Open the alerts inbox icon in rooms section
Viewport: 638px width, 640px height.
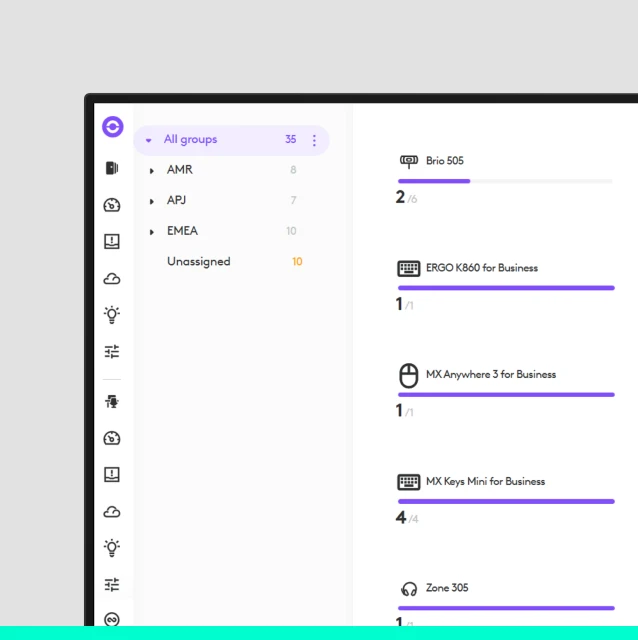112,241
